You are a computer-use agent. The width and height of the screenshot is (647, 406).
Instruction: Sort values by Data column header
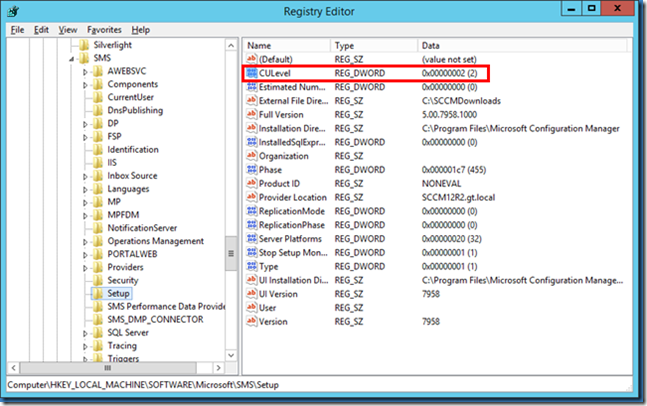coord(522,45)
